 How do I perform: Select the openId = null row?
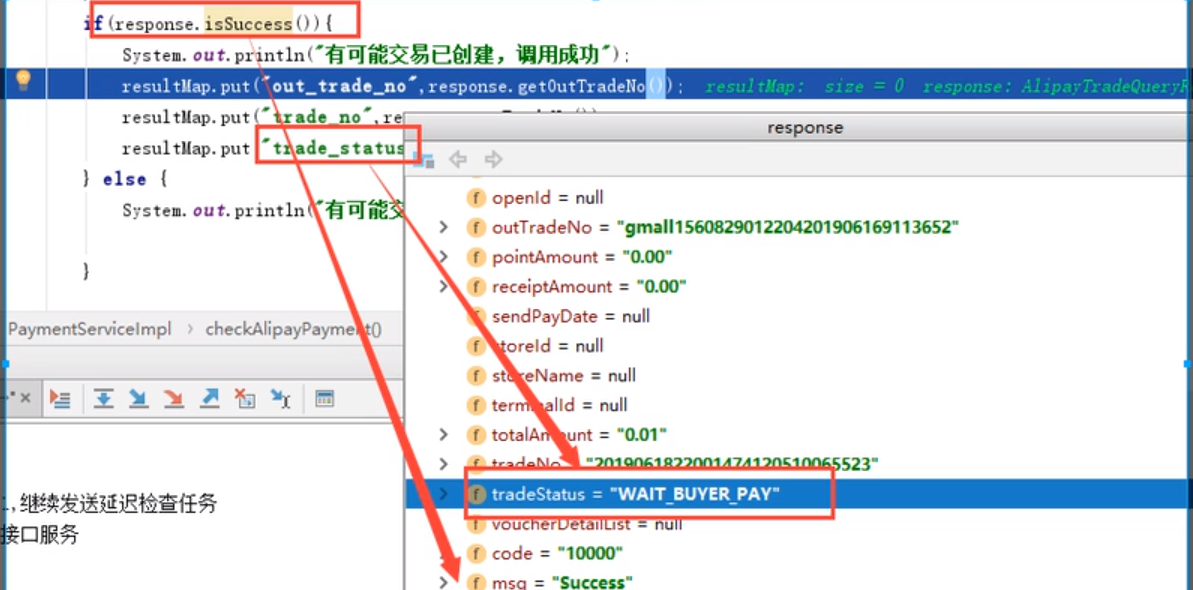pyautogui.click(x=798, y=198)
